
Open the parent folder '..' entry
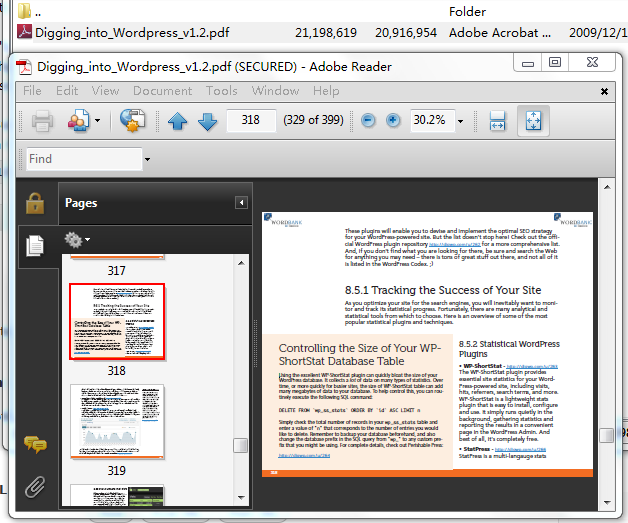coord(38,12)
